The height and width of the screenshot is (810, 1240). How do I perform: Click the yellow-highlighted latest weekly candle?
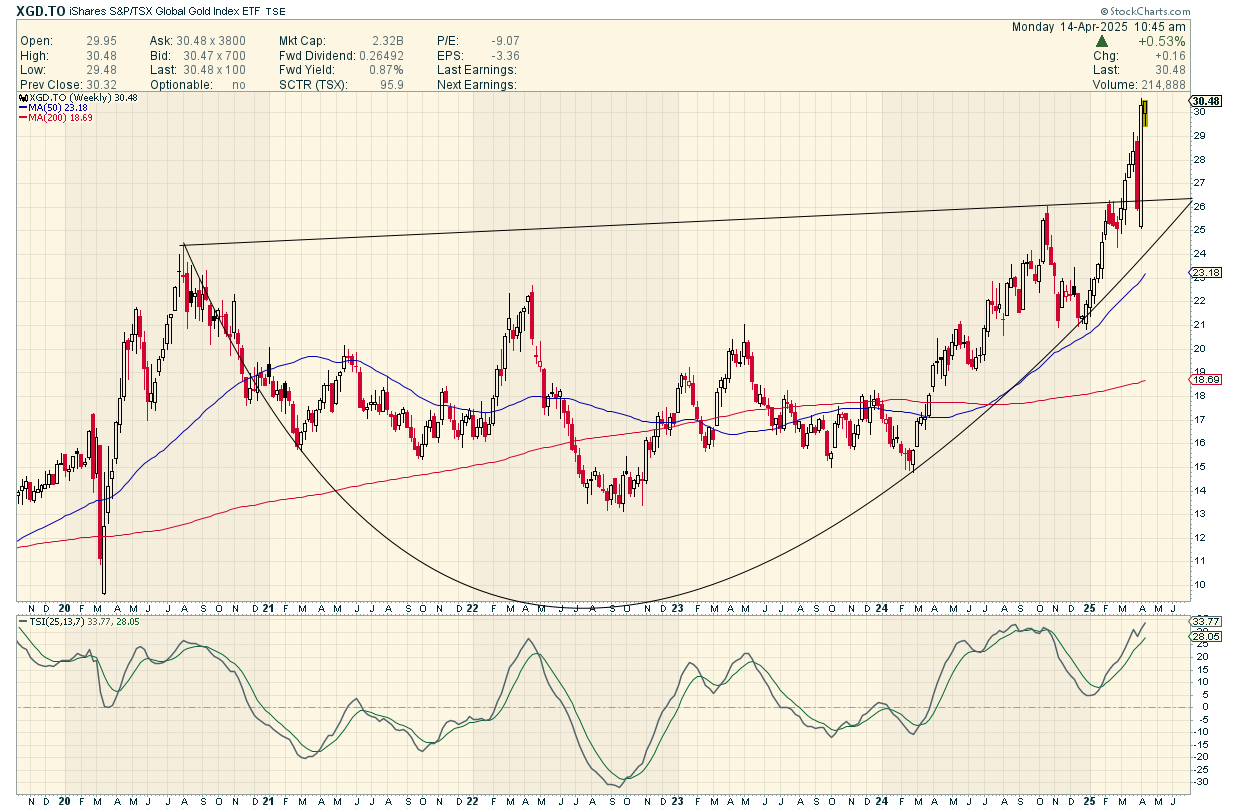click(x=1144, y=113)
